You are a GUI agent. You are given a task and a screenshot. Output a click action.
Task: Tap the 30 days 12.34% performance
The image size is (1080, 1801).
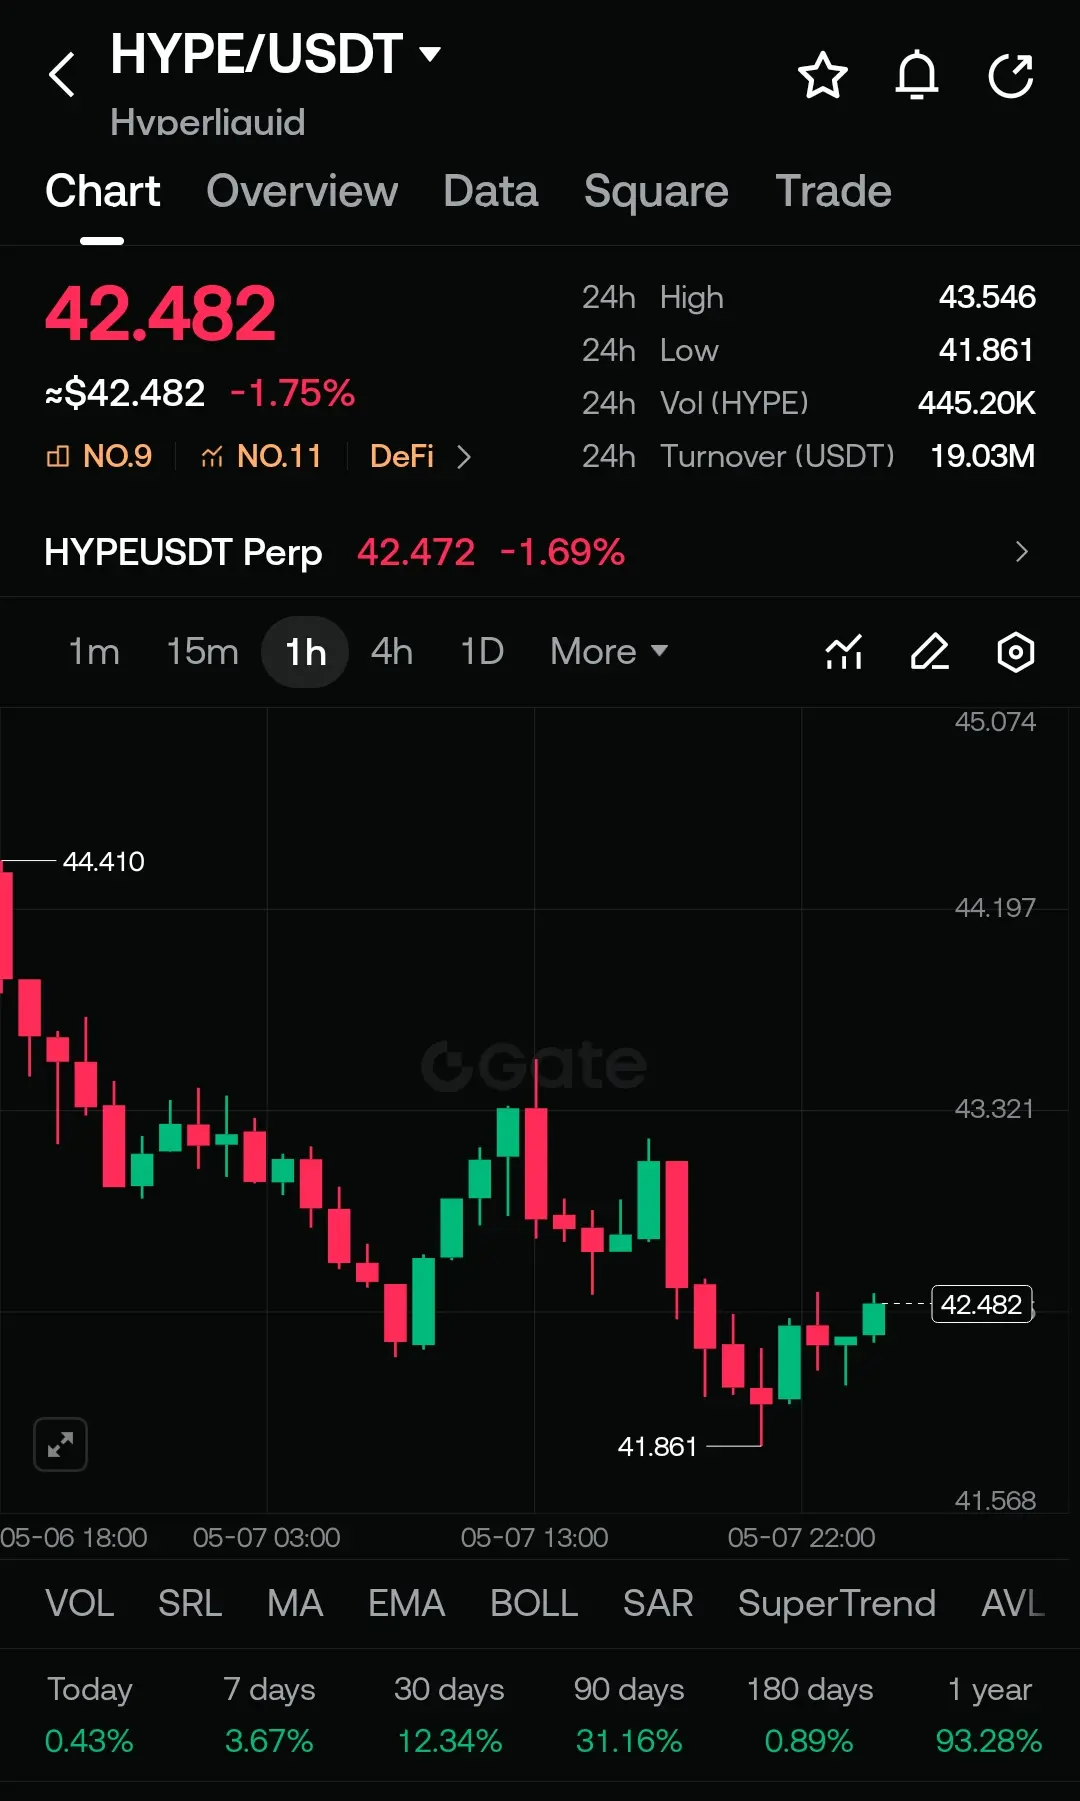click(x=449, y=1715)
